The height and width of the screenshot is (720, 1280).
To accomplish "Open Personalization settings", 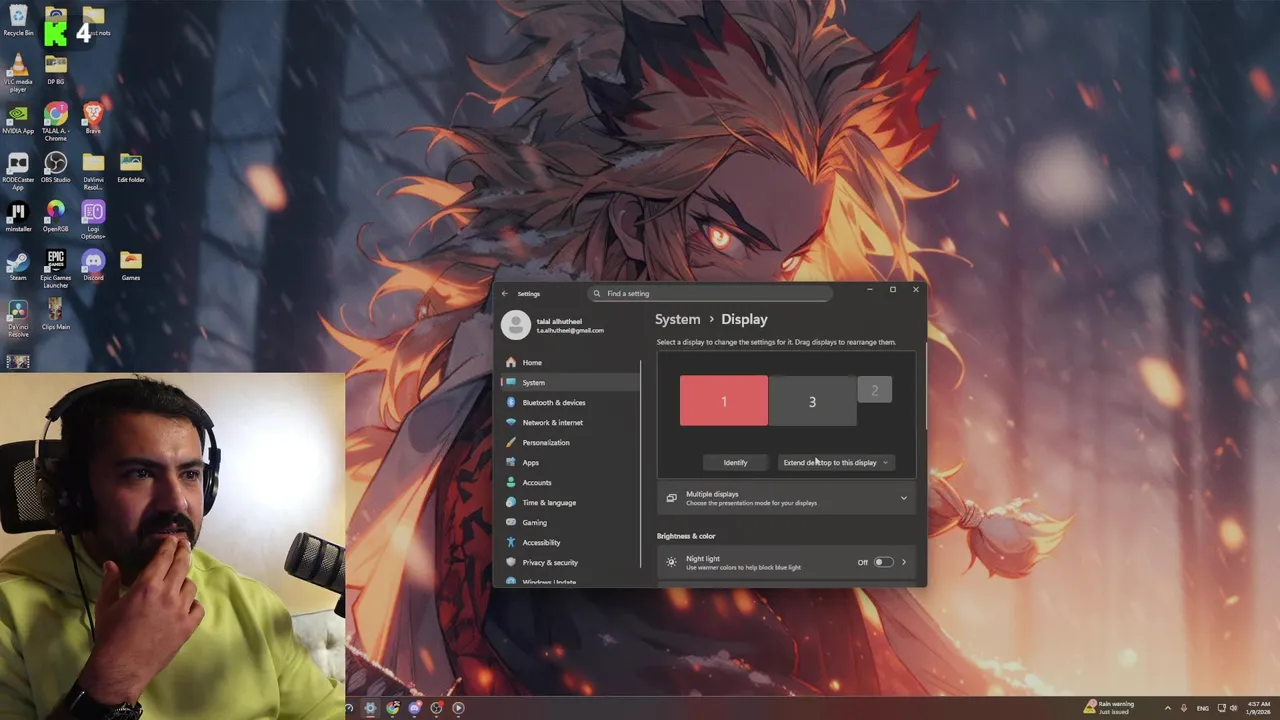I will [571, 442].
